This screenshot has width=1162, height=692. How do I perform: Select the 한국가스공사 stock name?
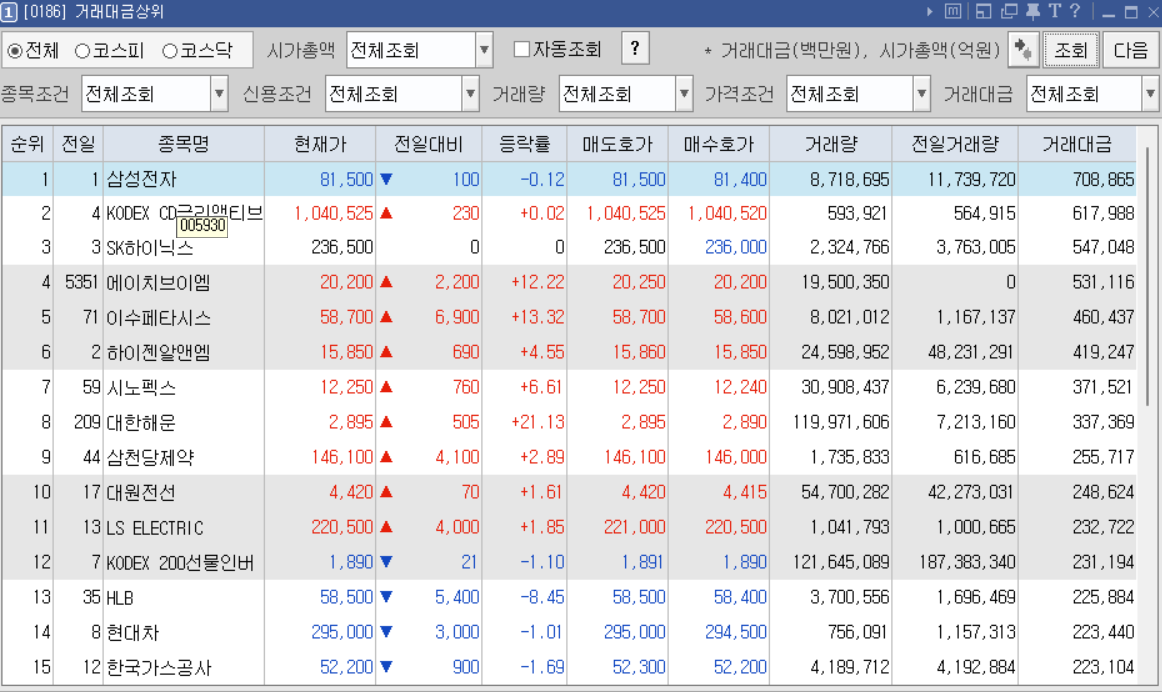tap(159, 668)
